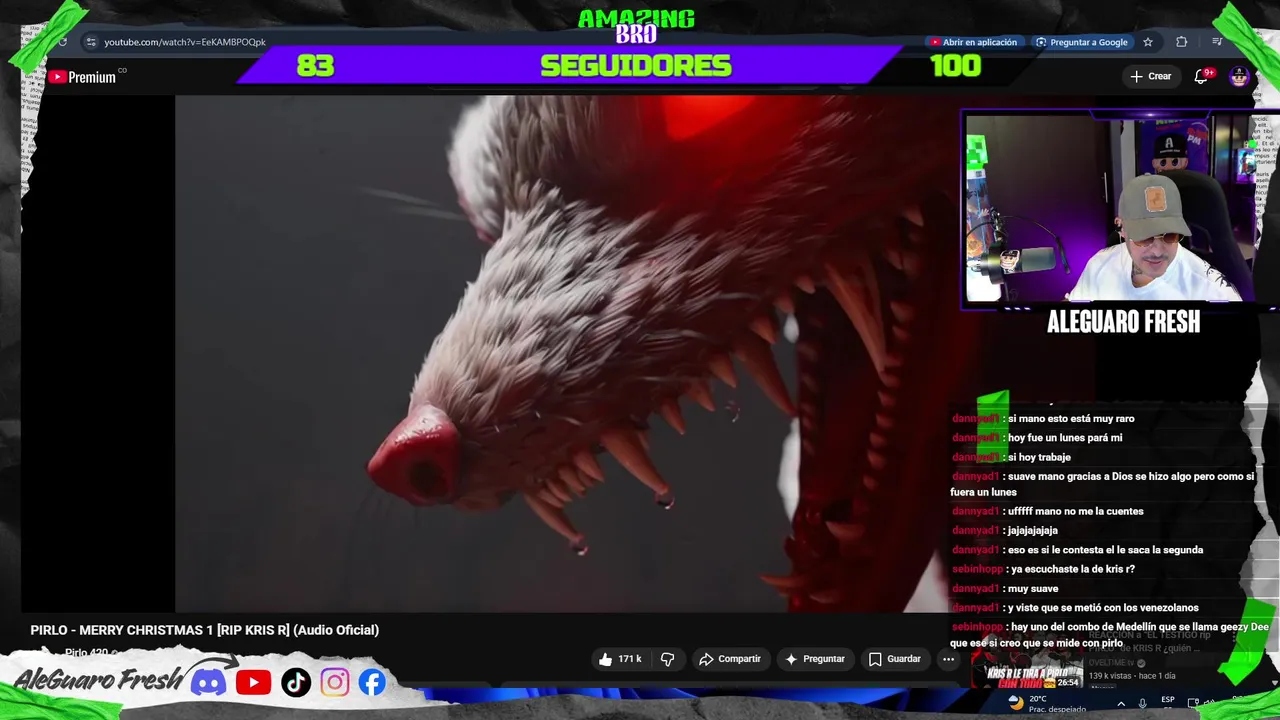Image resolution: width=1280 pixels, height=720 pixels.
Task: Click chat message 'jajajajajaja'
Action: point(1033,531)
